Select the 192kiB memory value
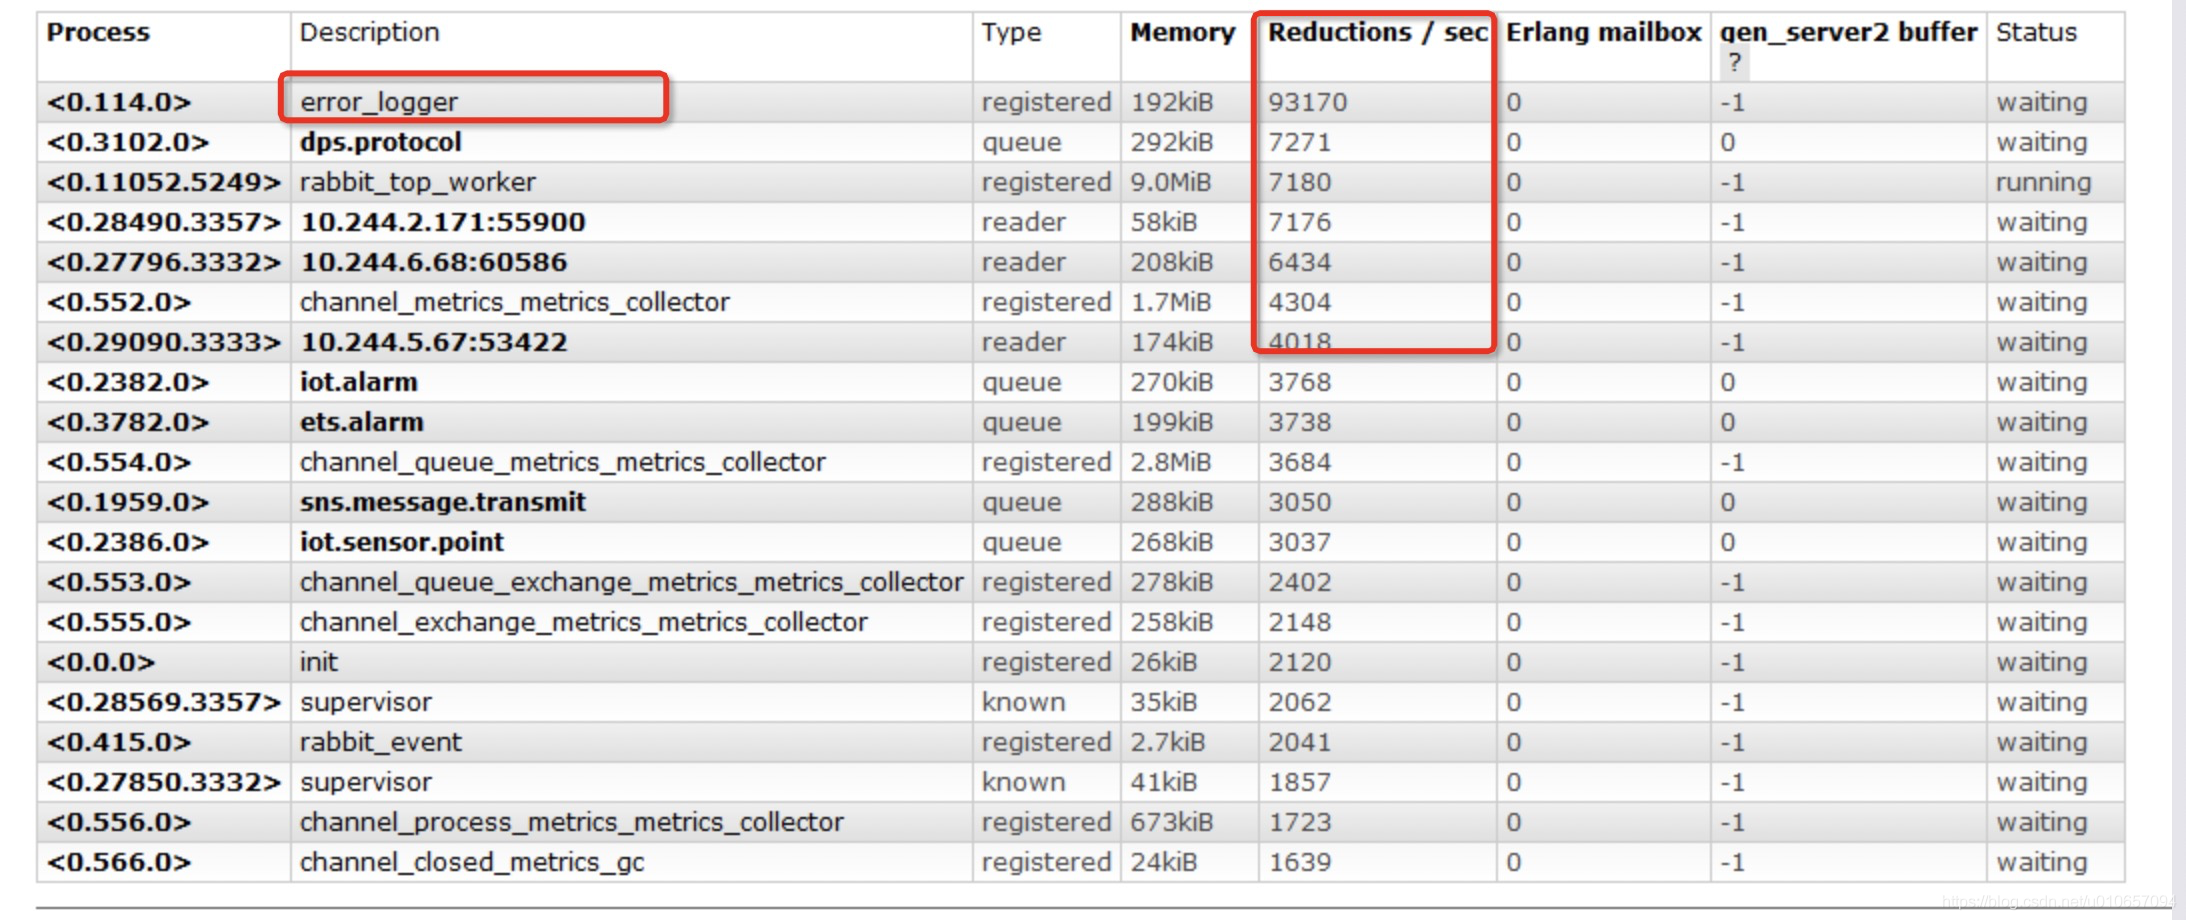This screenshot has width=2186, height=920. tap(1172, 102)
